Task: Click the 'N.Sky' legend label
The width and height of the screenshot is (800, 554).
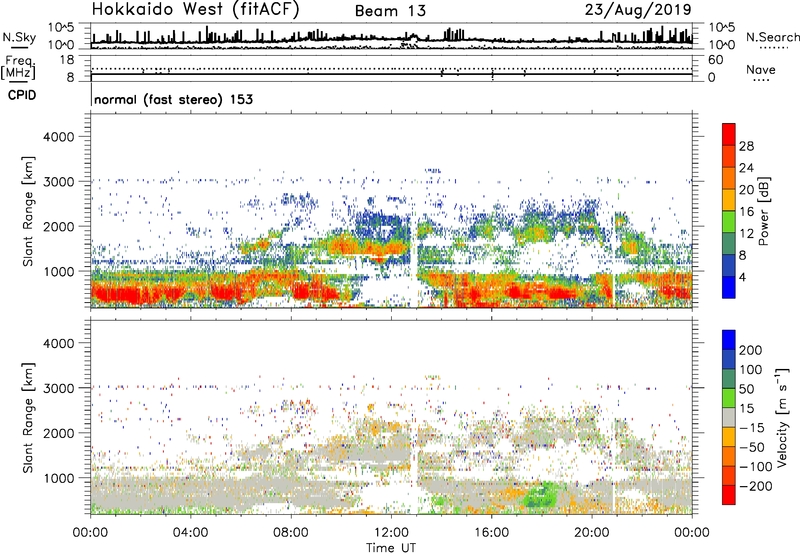Action: tap(19, 37)
